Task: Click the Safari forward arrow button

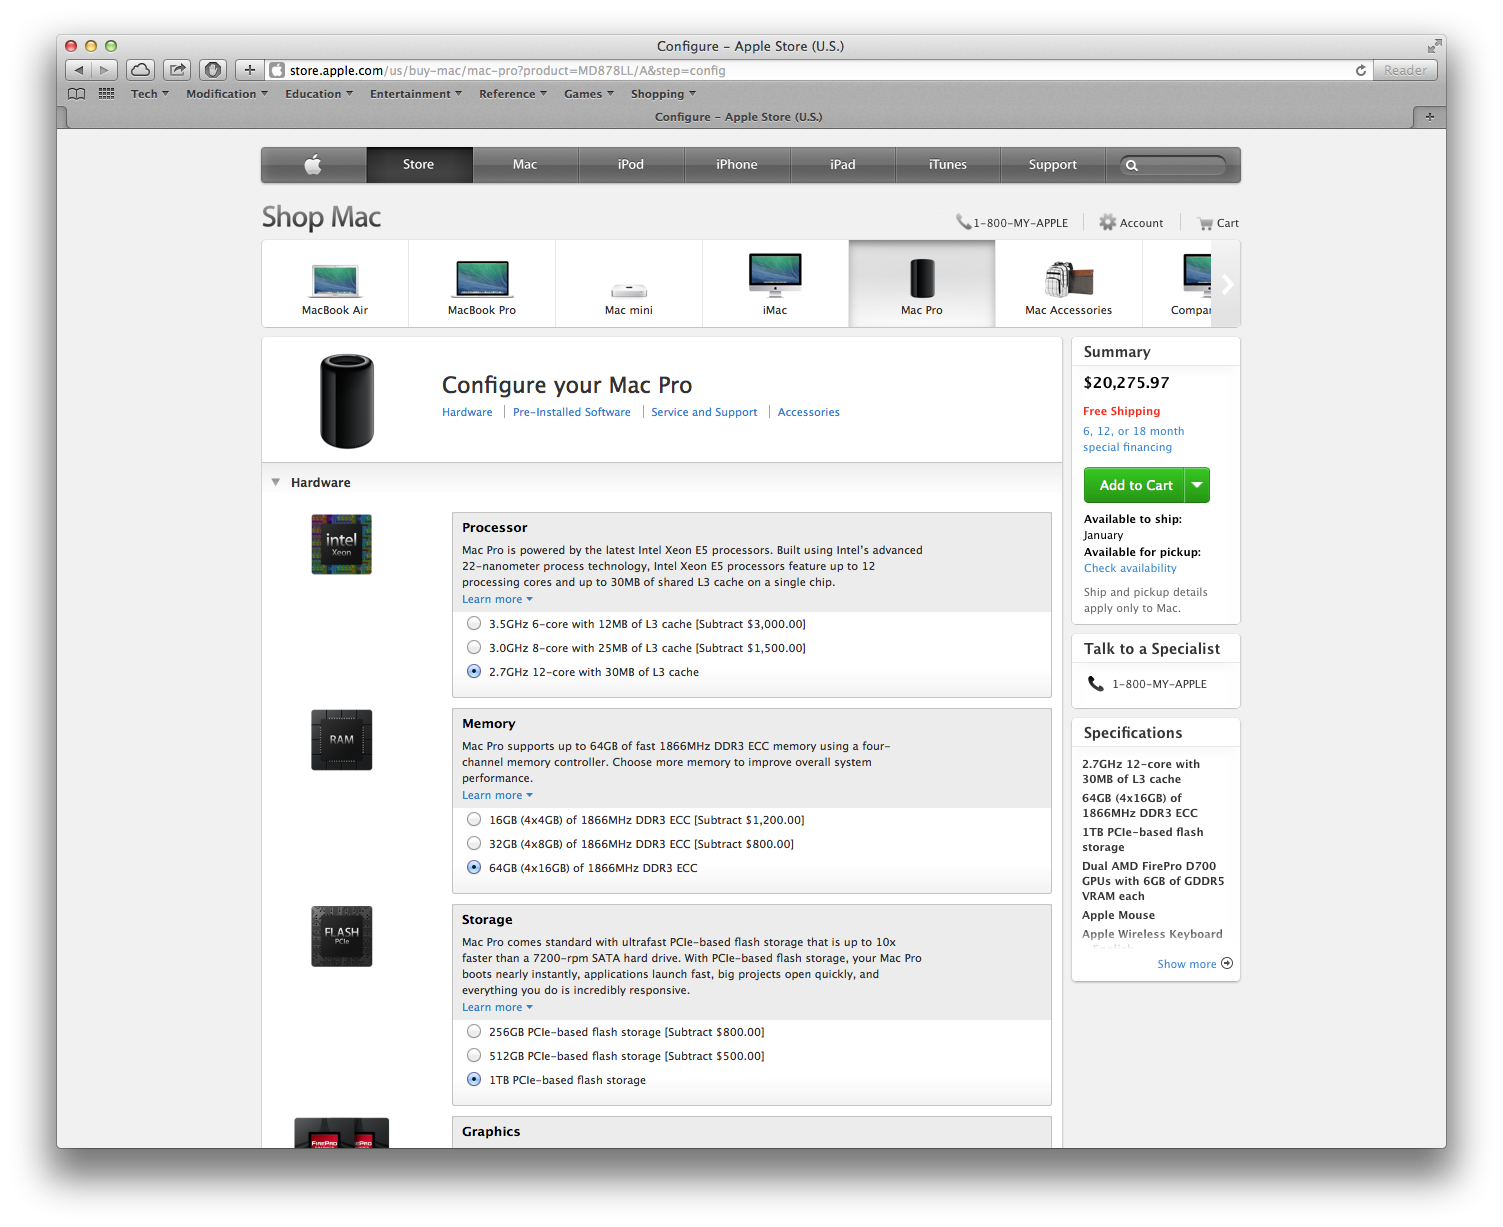Action: (104, 70)
